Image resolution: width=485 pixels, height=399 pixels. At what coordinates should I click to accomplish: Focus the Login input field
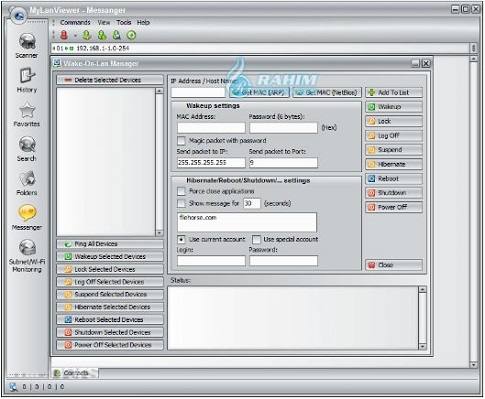(x=211, y=261)
